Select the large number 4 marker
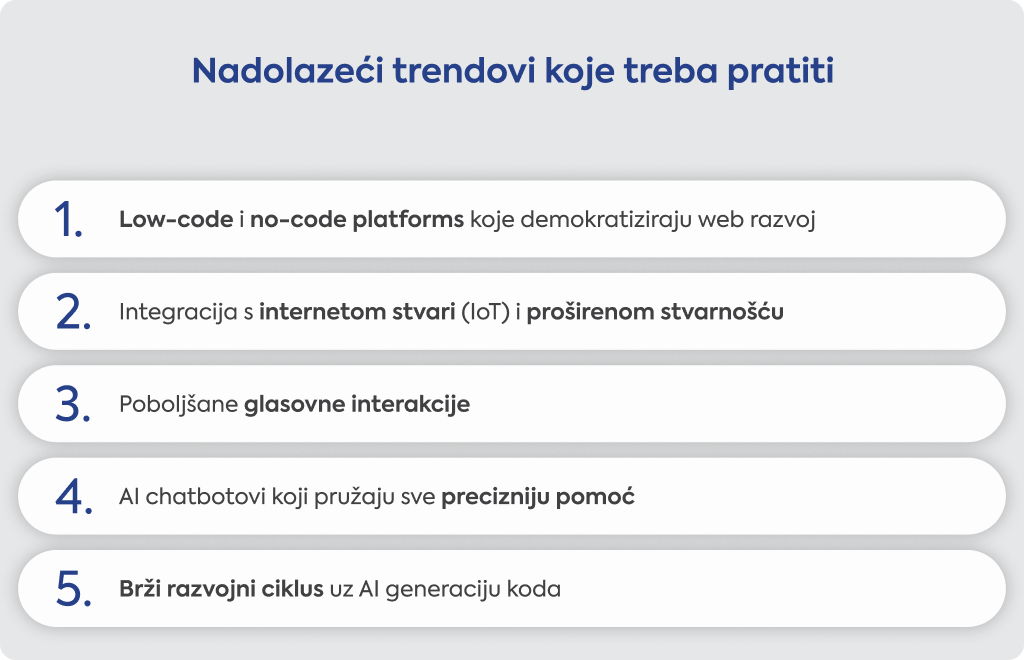Image resolution: width=1024 pixels, height=660 pixels. coord(73,497)
